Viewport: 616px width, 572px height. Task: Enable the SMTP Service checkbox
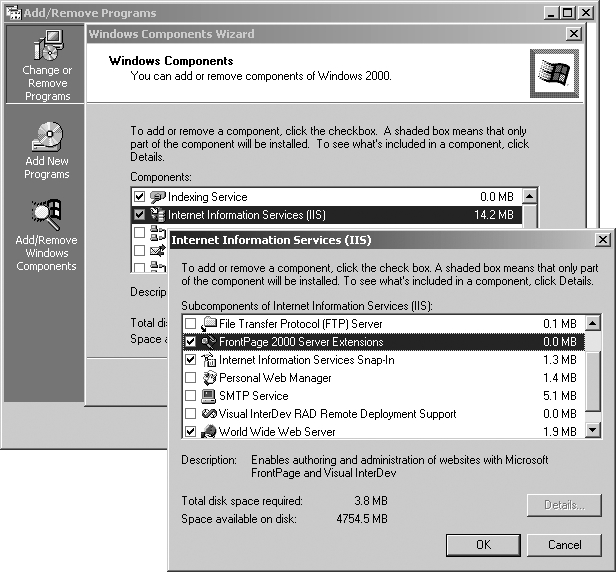pyautogui.click(x=191, y=396)
